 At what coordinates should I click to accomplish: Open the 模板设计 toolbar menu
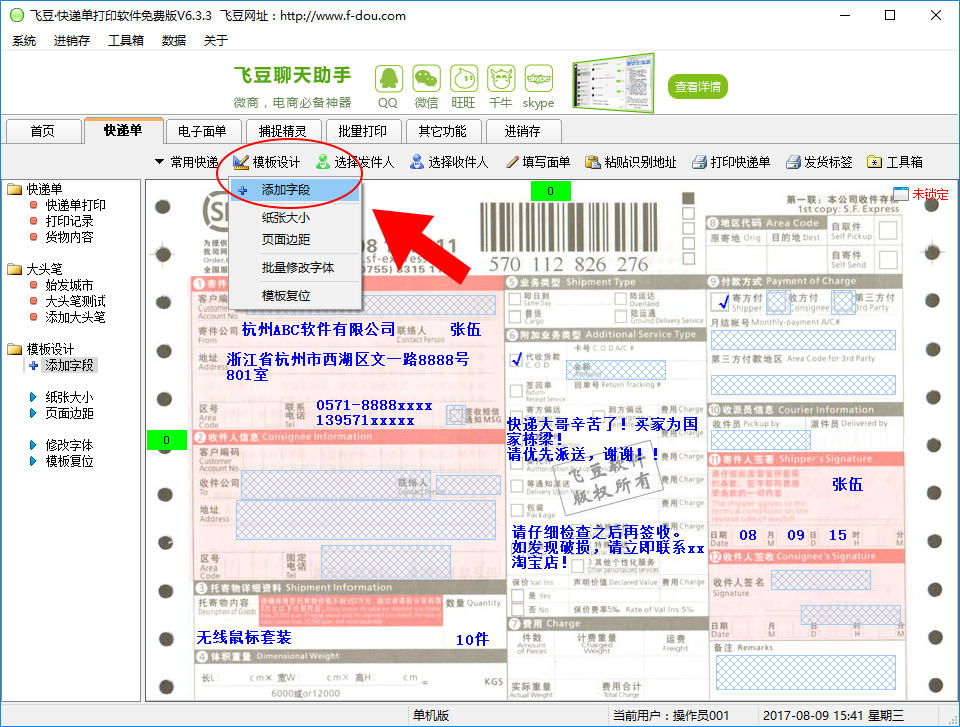(x=267, y=162)
